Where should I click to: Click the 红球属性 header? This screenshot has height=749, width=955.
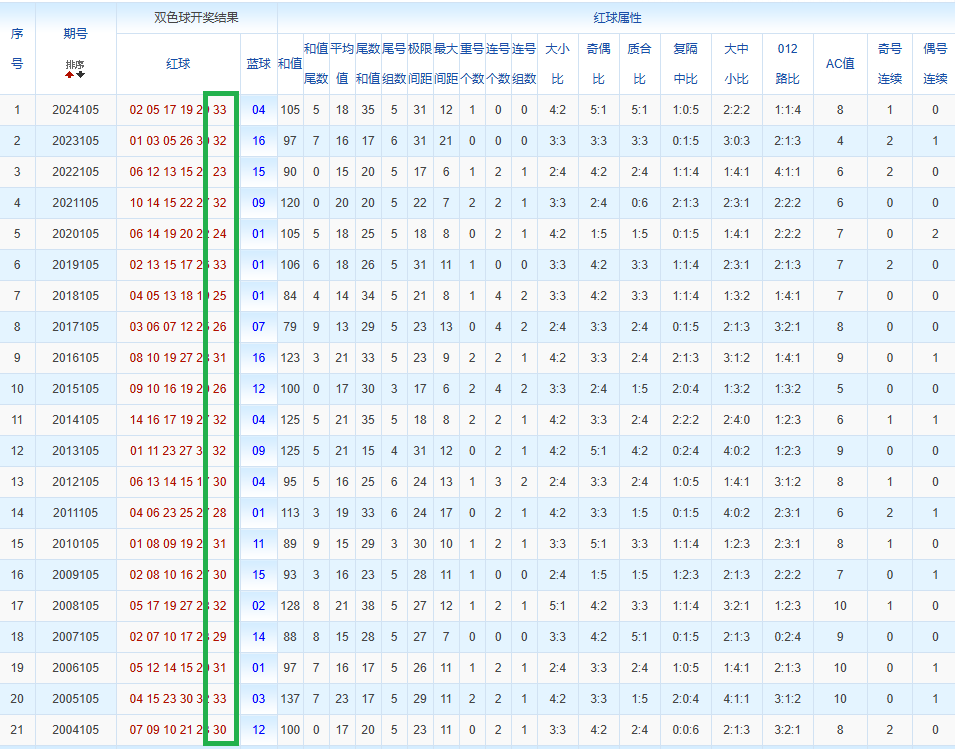(617, 18)
